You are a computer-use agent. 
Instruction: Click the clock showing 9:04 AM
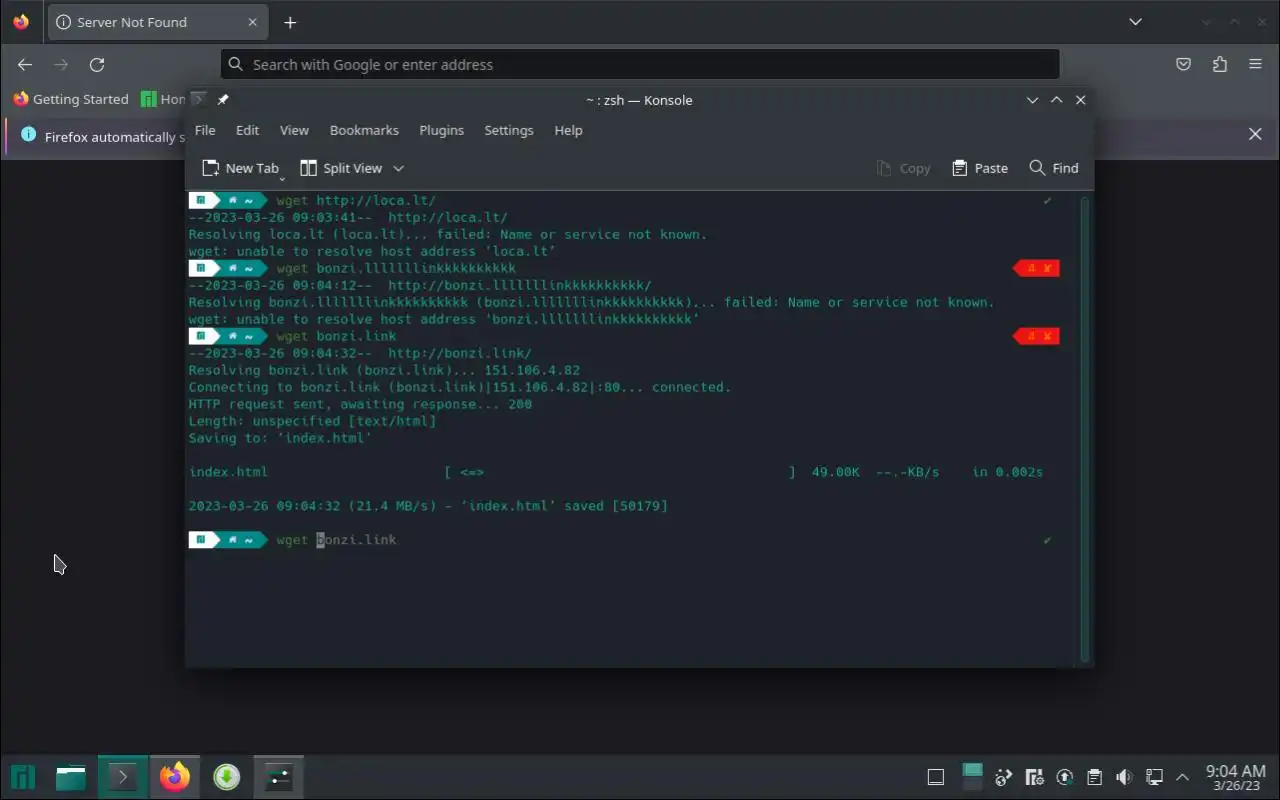[1236, 777]
